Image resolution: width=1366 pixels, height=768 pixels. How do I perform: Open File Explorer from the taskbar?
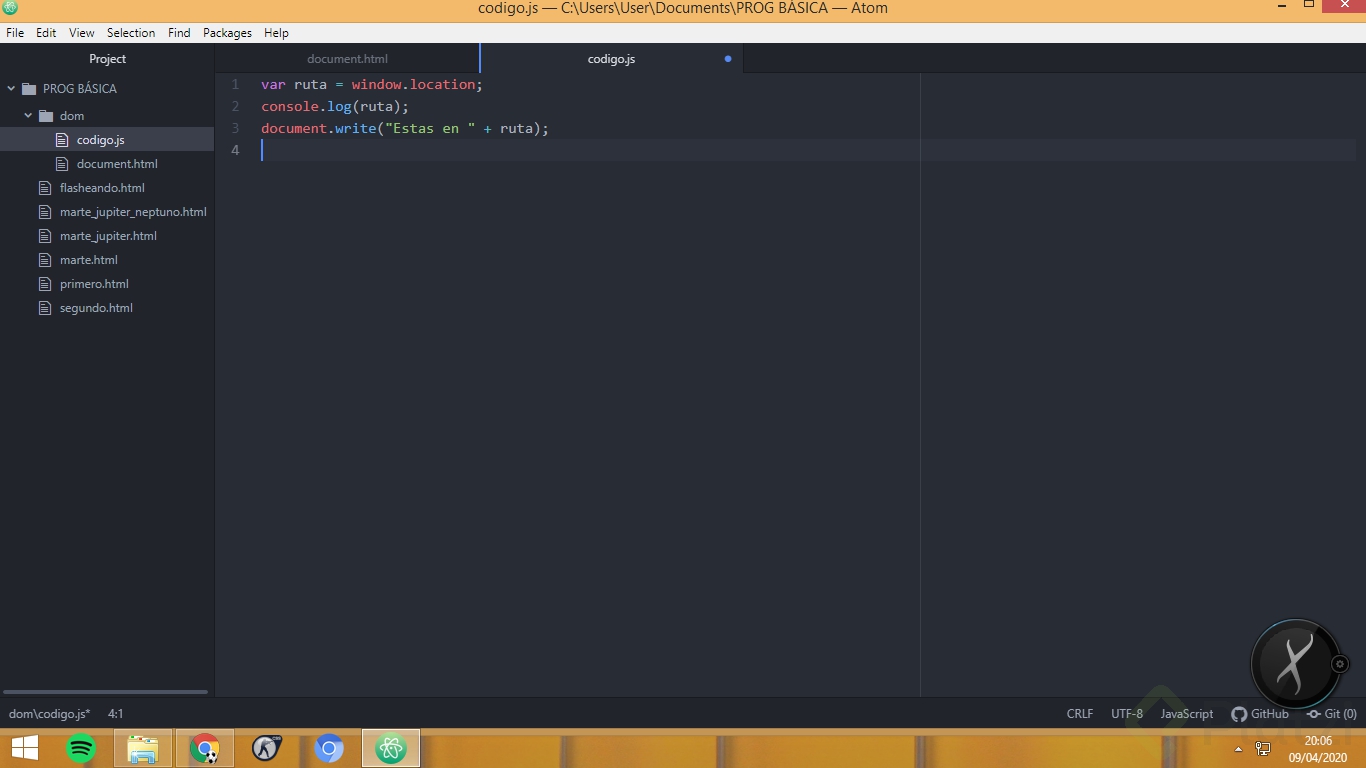coord(143,748)
